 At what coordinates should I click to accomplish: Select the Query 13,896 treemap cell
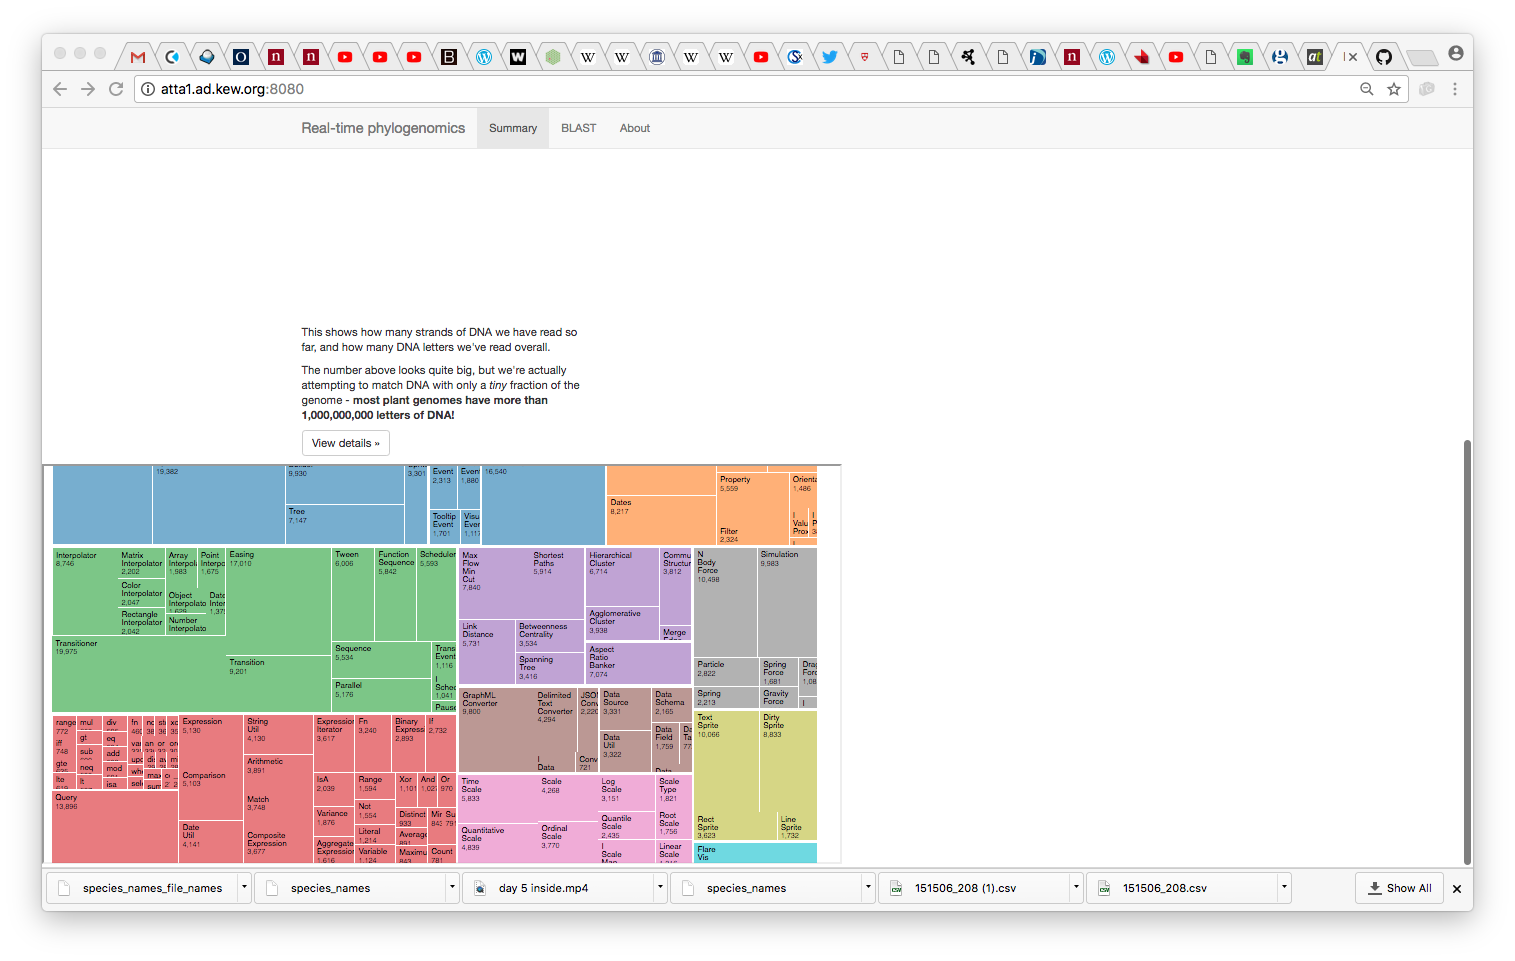pos(115,827)
